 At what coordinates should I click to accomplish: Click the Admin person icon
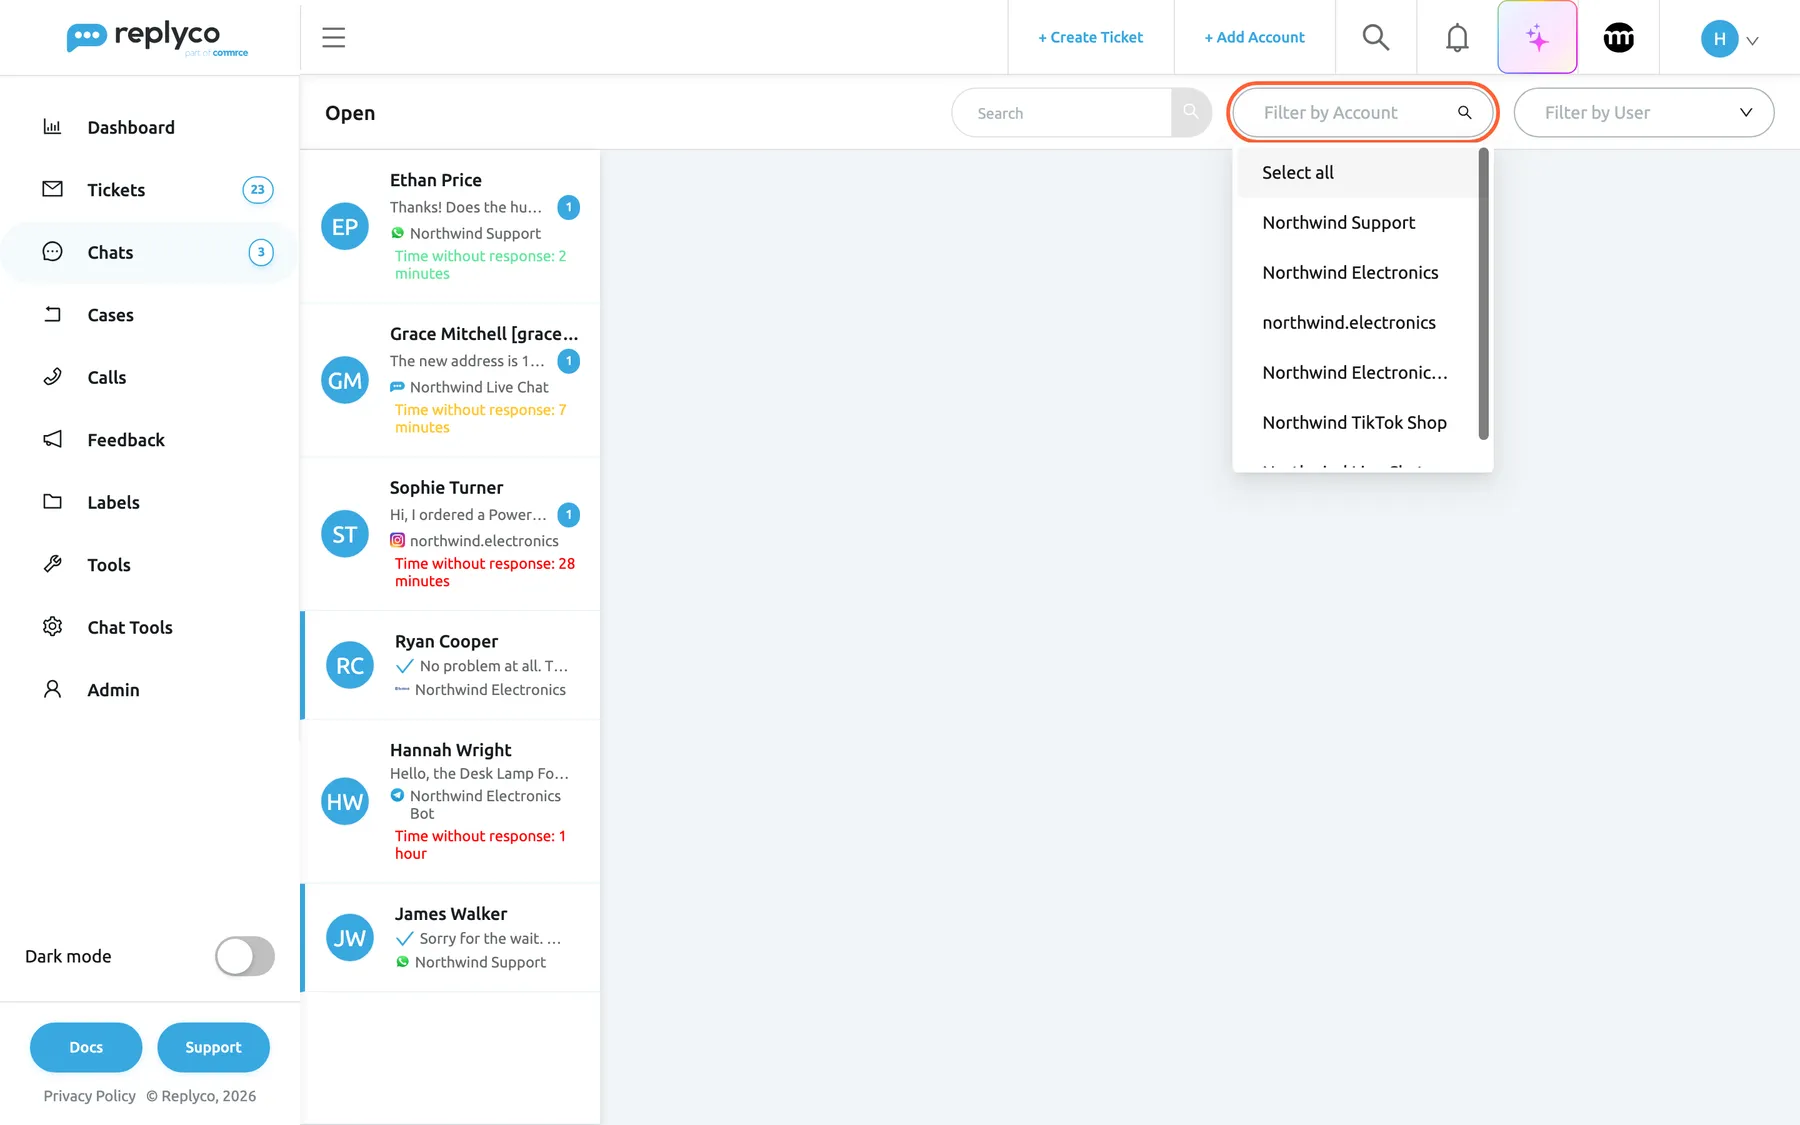(53, 689)
